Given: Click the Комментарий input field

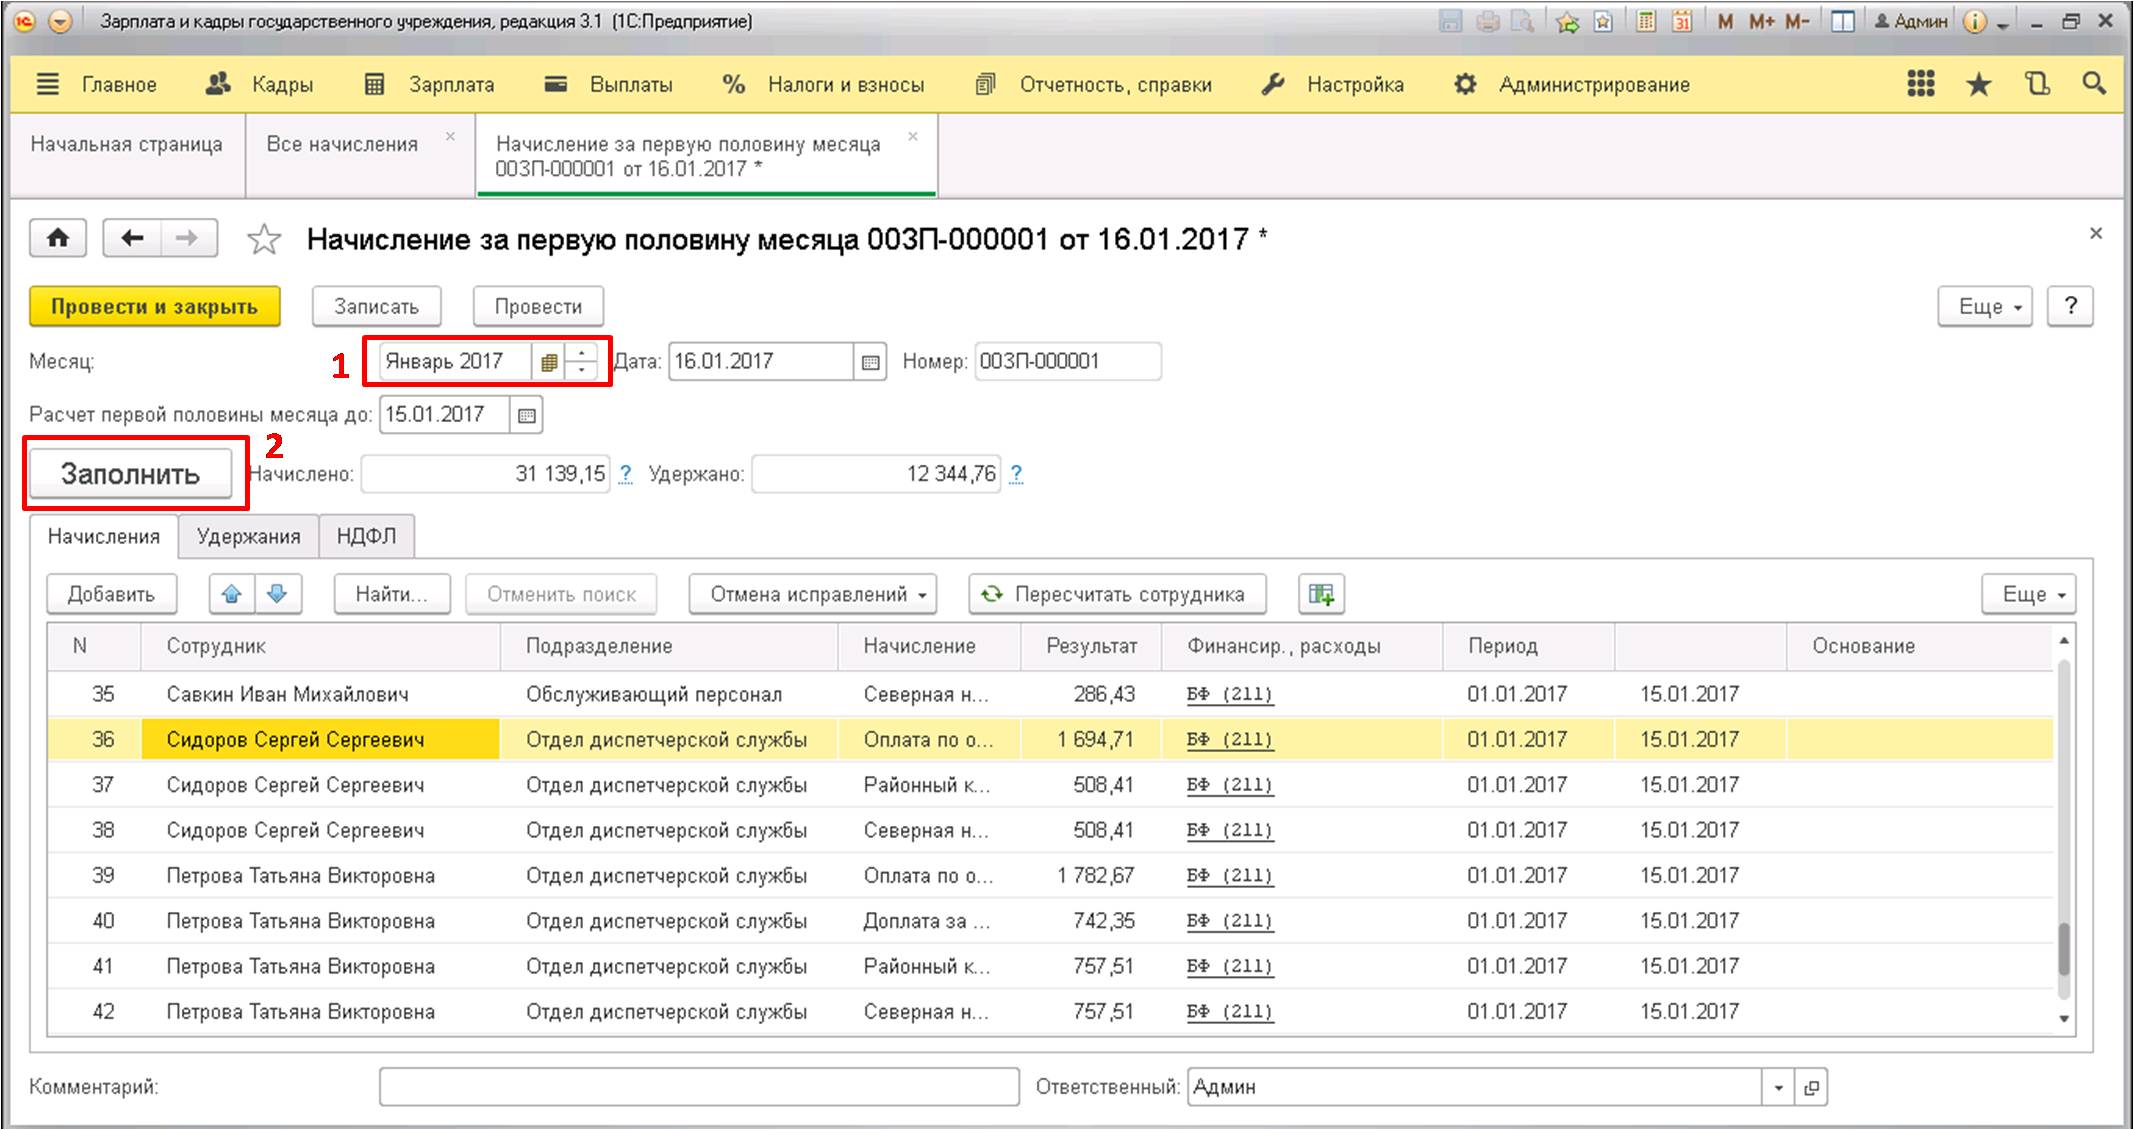Looking at the screenshot, I should click(698, 1087).
